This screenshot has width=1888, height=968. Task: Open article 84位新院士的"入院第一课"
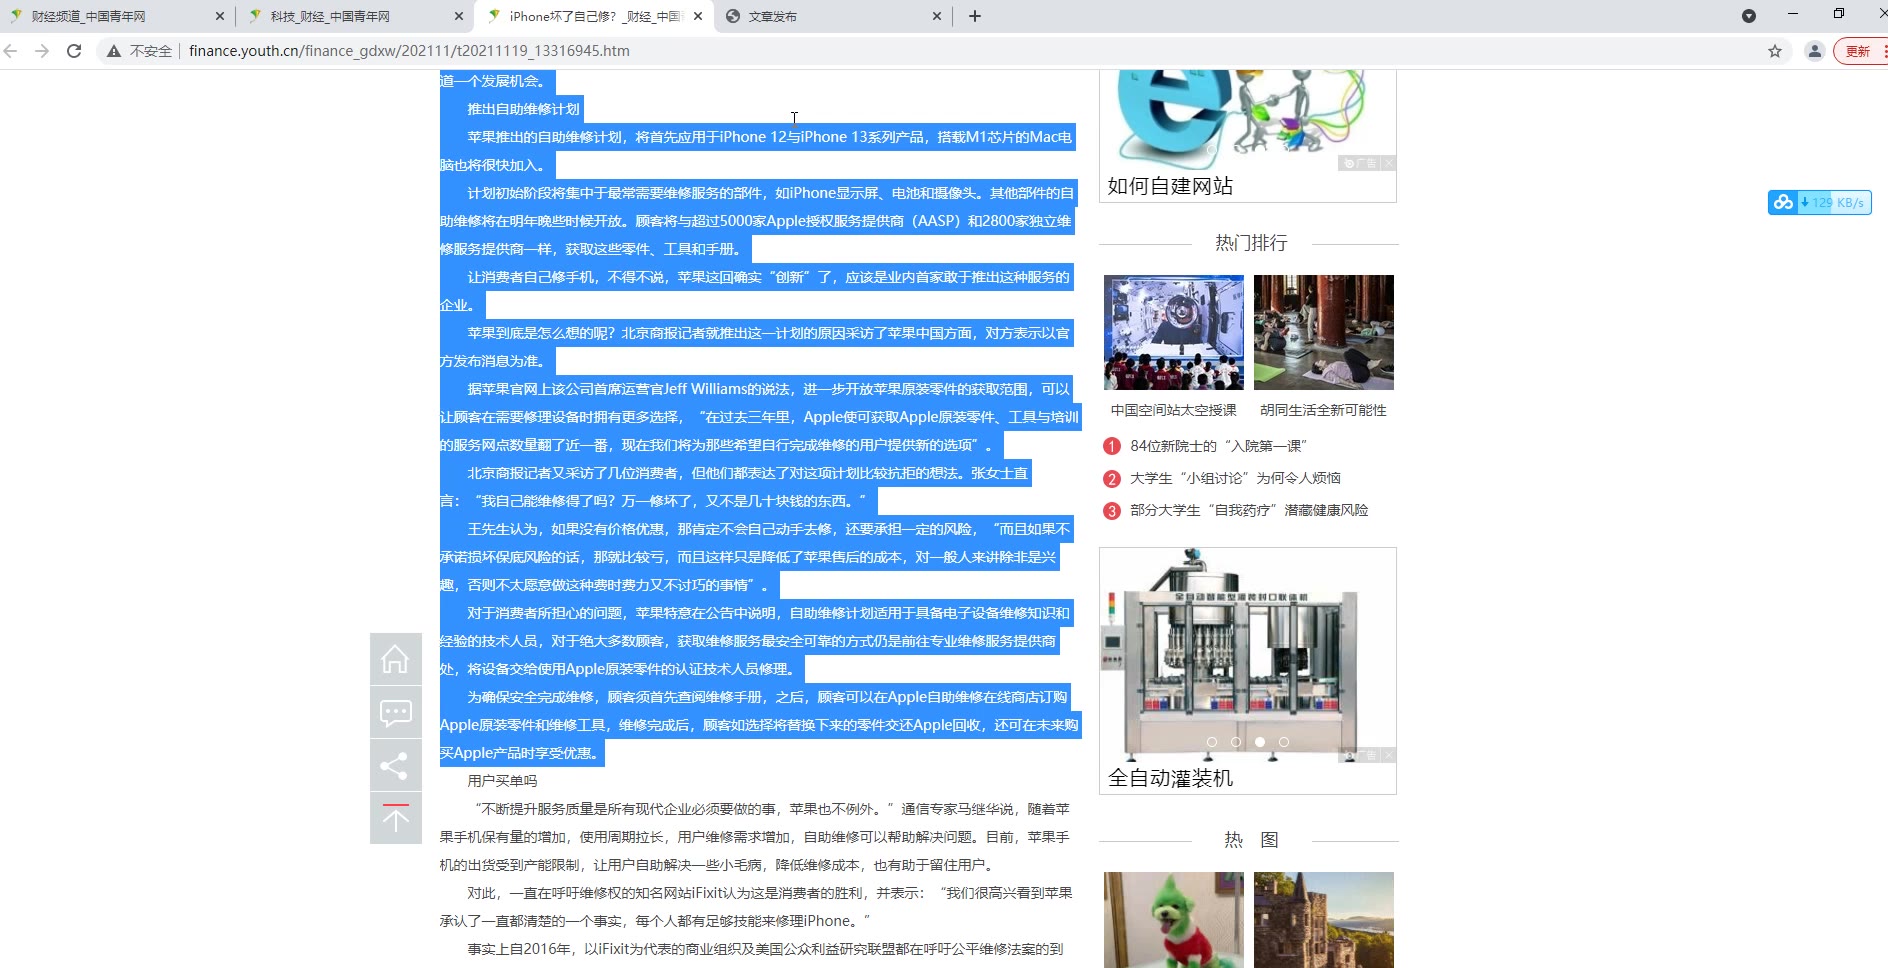coord(1218,446)
